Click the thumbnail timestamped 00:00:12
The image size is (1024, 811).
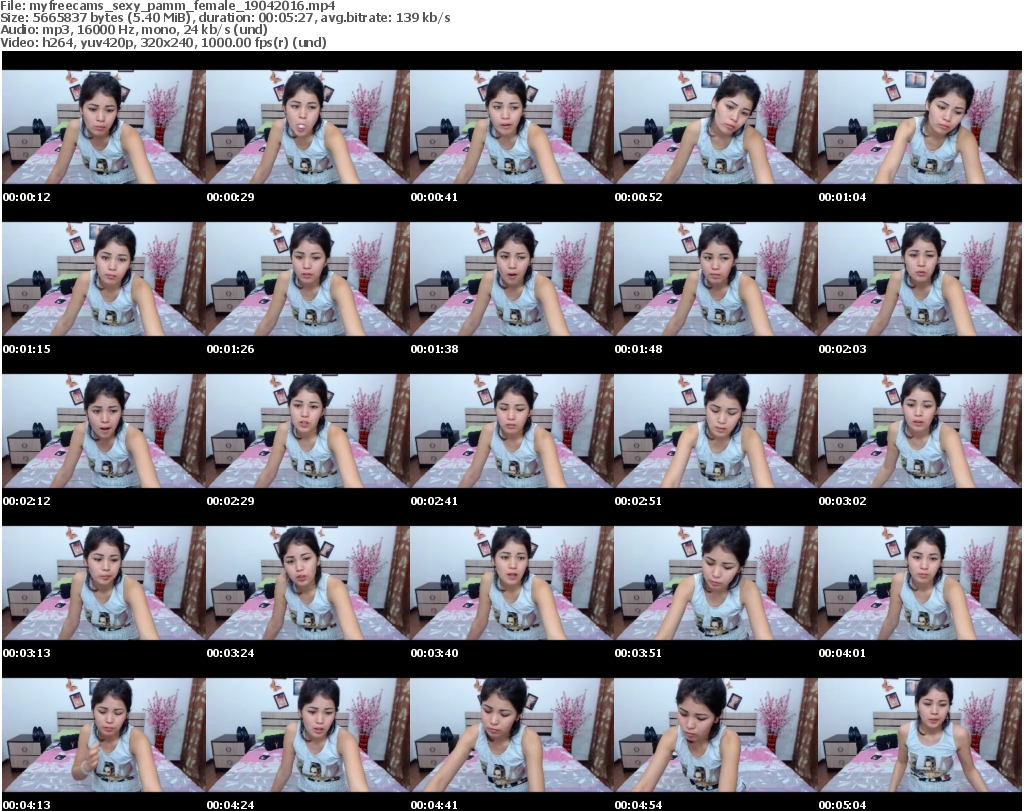(x=104, y=127)
